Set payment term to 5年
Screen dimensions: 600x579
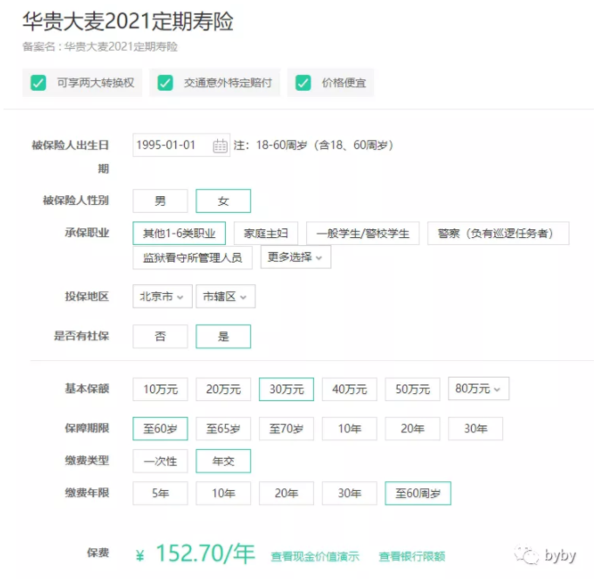point(160,493)
